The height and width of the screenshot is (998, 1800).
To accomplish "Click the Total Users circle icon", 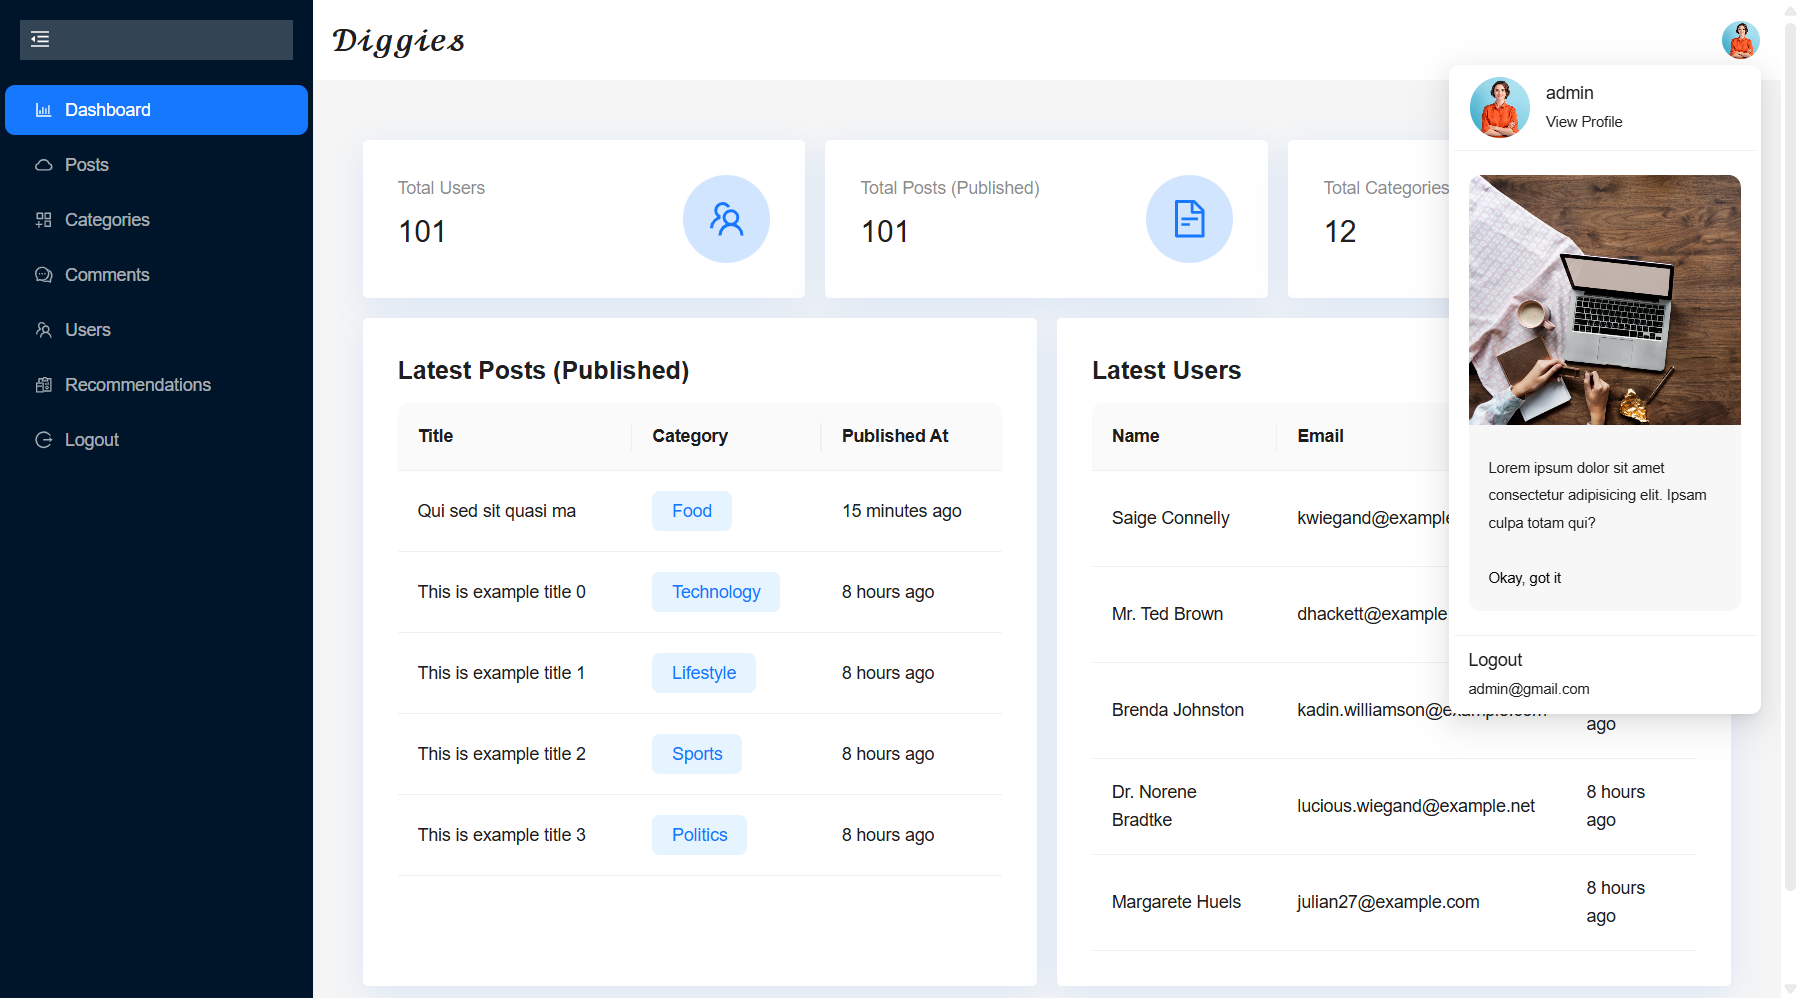I will coord(726,219).
